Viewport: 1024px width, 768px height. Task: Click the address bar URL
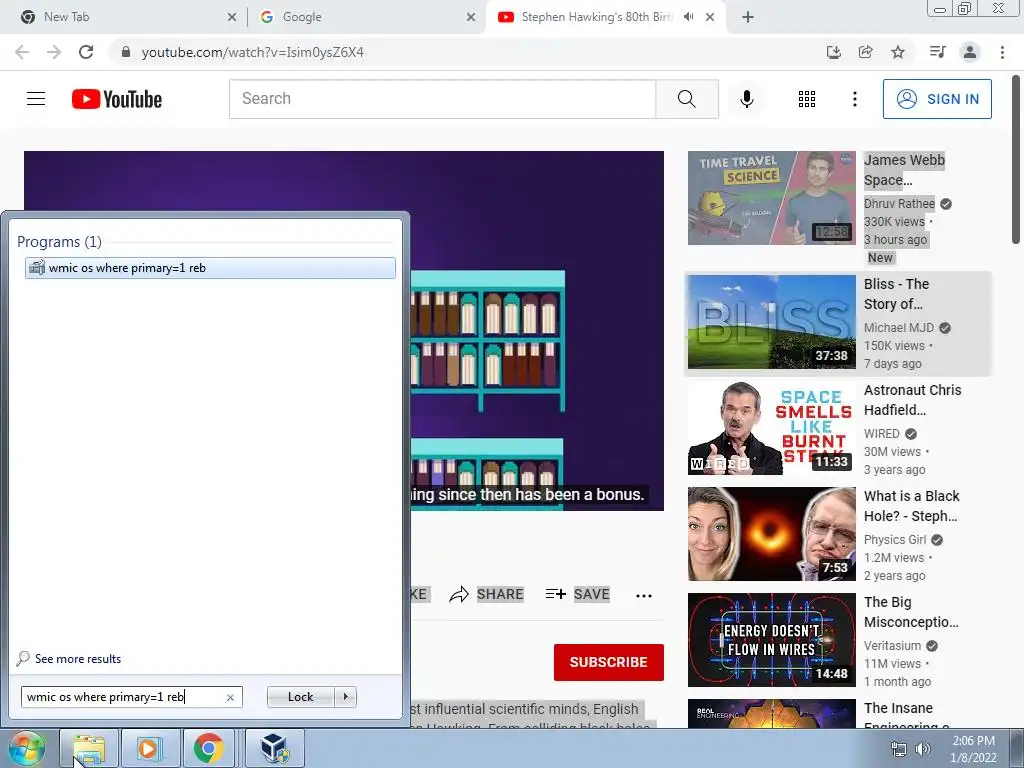coord(253,52)
